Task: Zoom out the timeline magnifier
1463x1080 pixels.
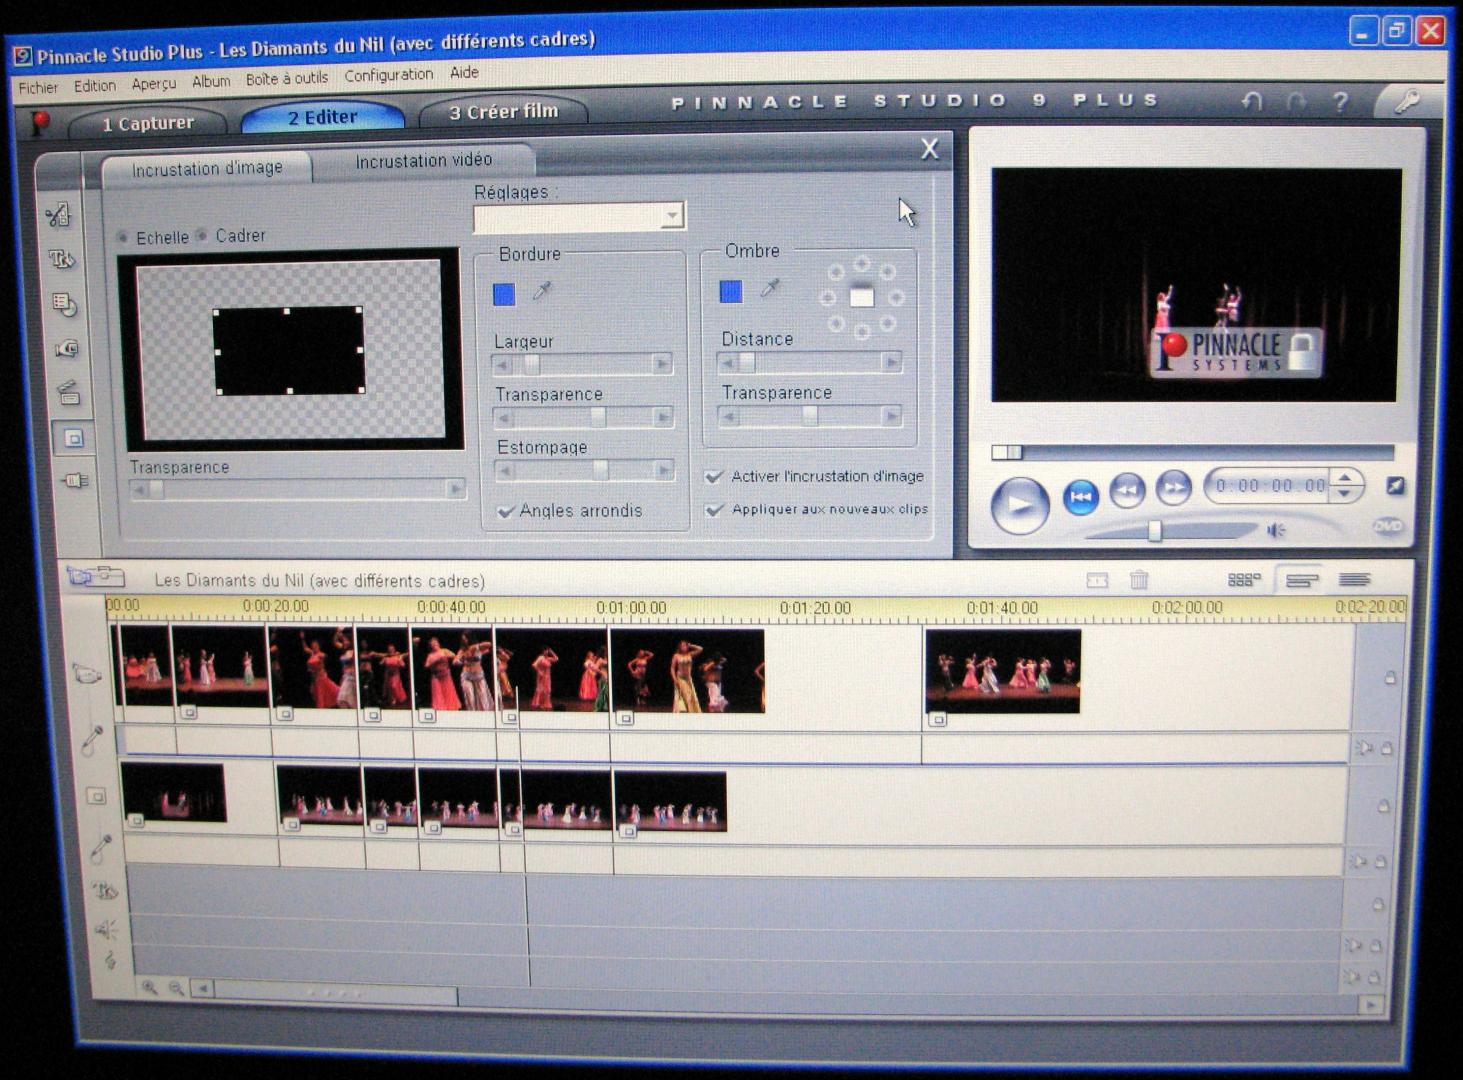Action: tap(176, 988)
